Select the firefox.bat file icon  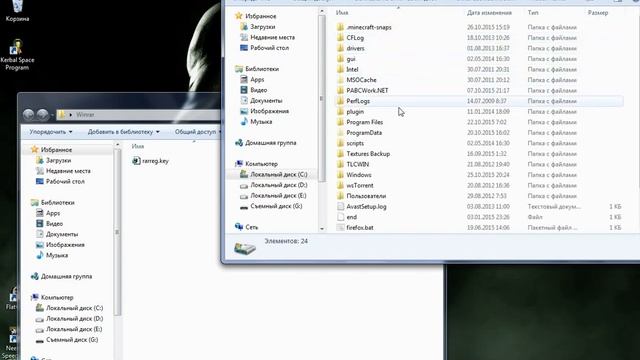[340, 228]
